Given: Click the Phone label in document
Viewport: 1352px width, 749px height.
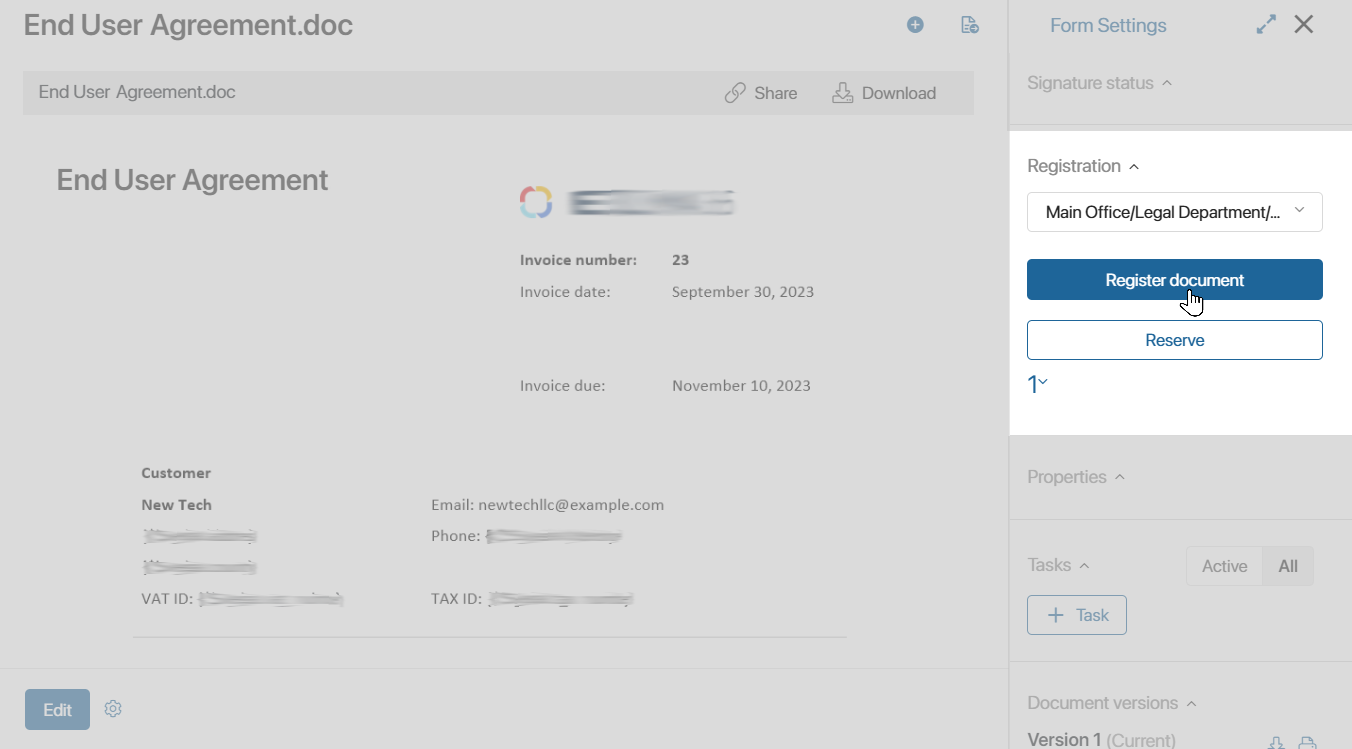Looking at the screenshot, I should coord(456,536).
